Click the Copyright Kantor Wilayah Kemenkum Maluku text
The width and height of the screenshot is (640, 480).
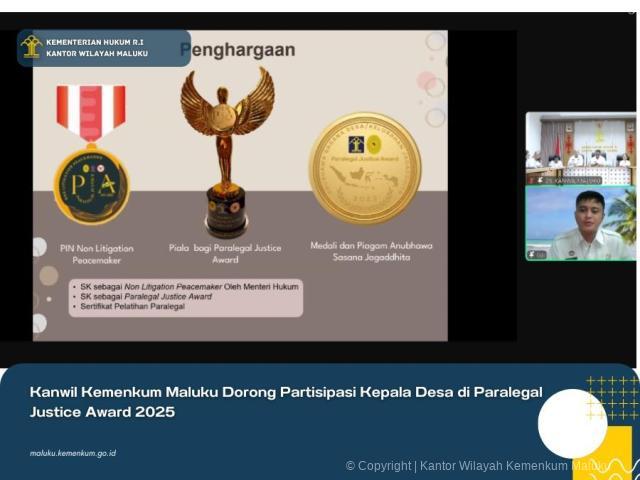pyautogui.click(x=477, y=466)
